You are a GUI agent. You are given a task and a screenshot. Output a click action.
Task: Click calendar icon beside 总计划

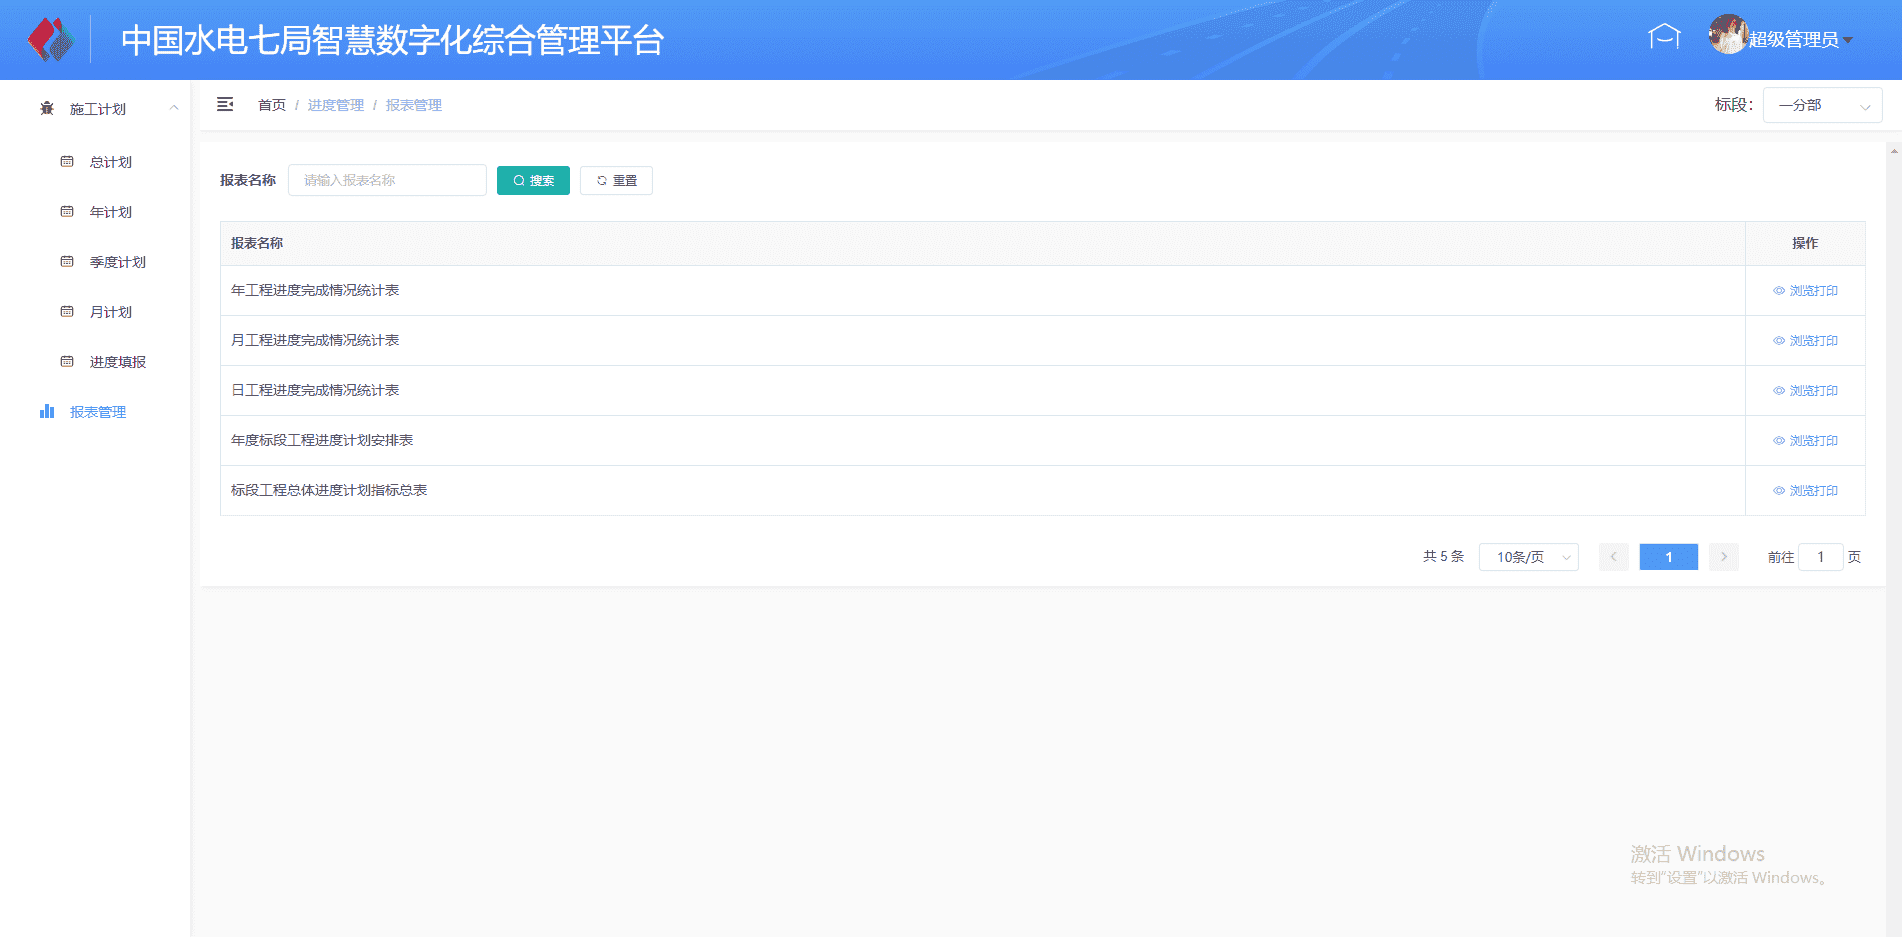67,162
